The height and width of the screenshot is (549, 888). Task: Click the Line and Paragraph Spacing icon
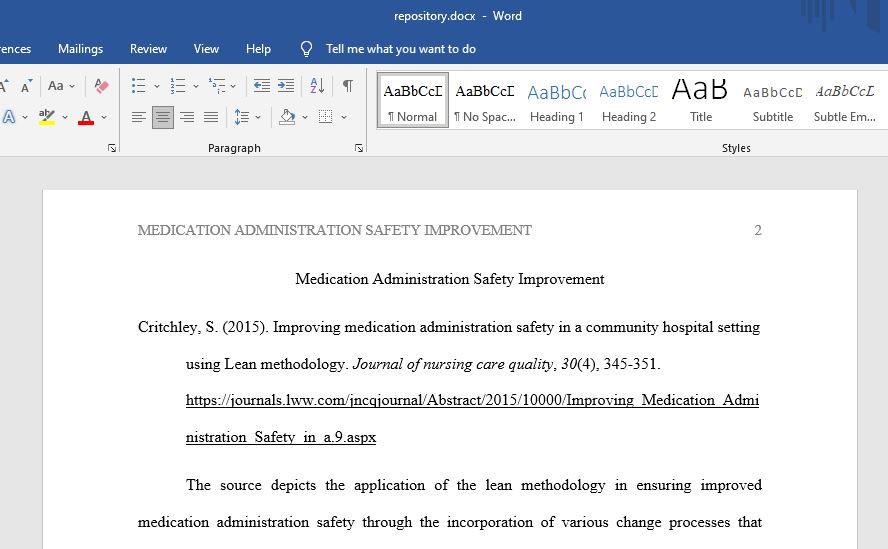[x=241, y=117]
